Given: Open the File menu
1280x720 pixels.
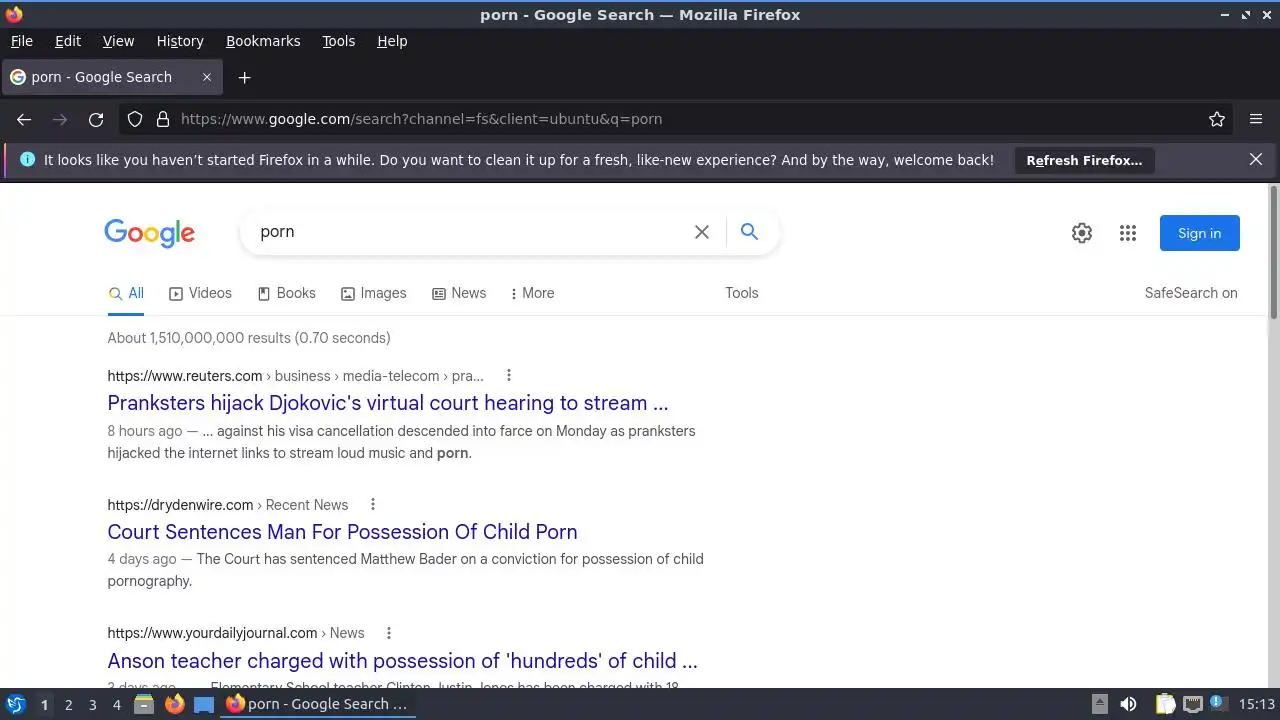Looking at the screenshot, I should pos(21,41).
